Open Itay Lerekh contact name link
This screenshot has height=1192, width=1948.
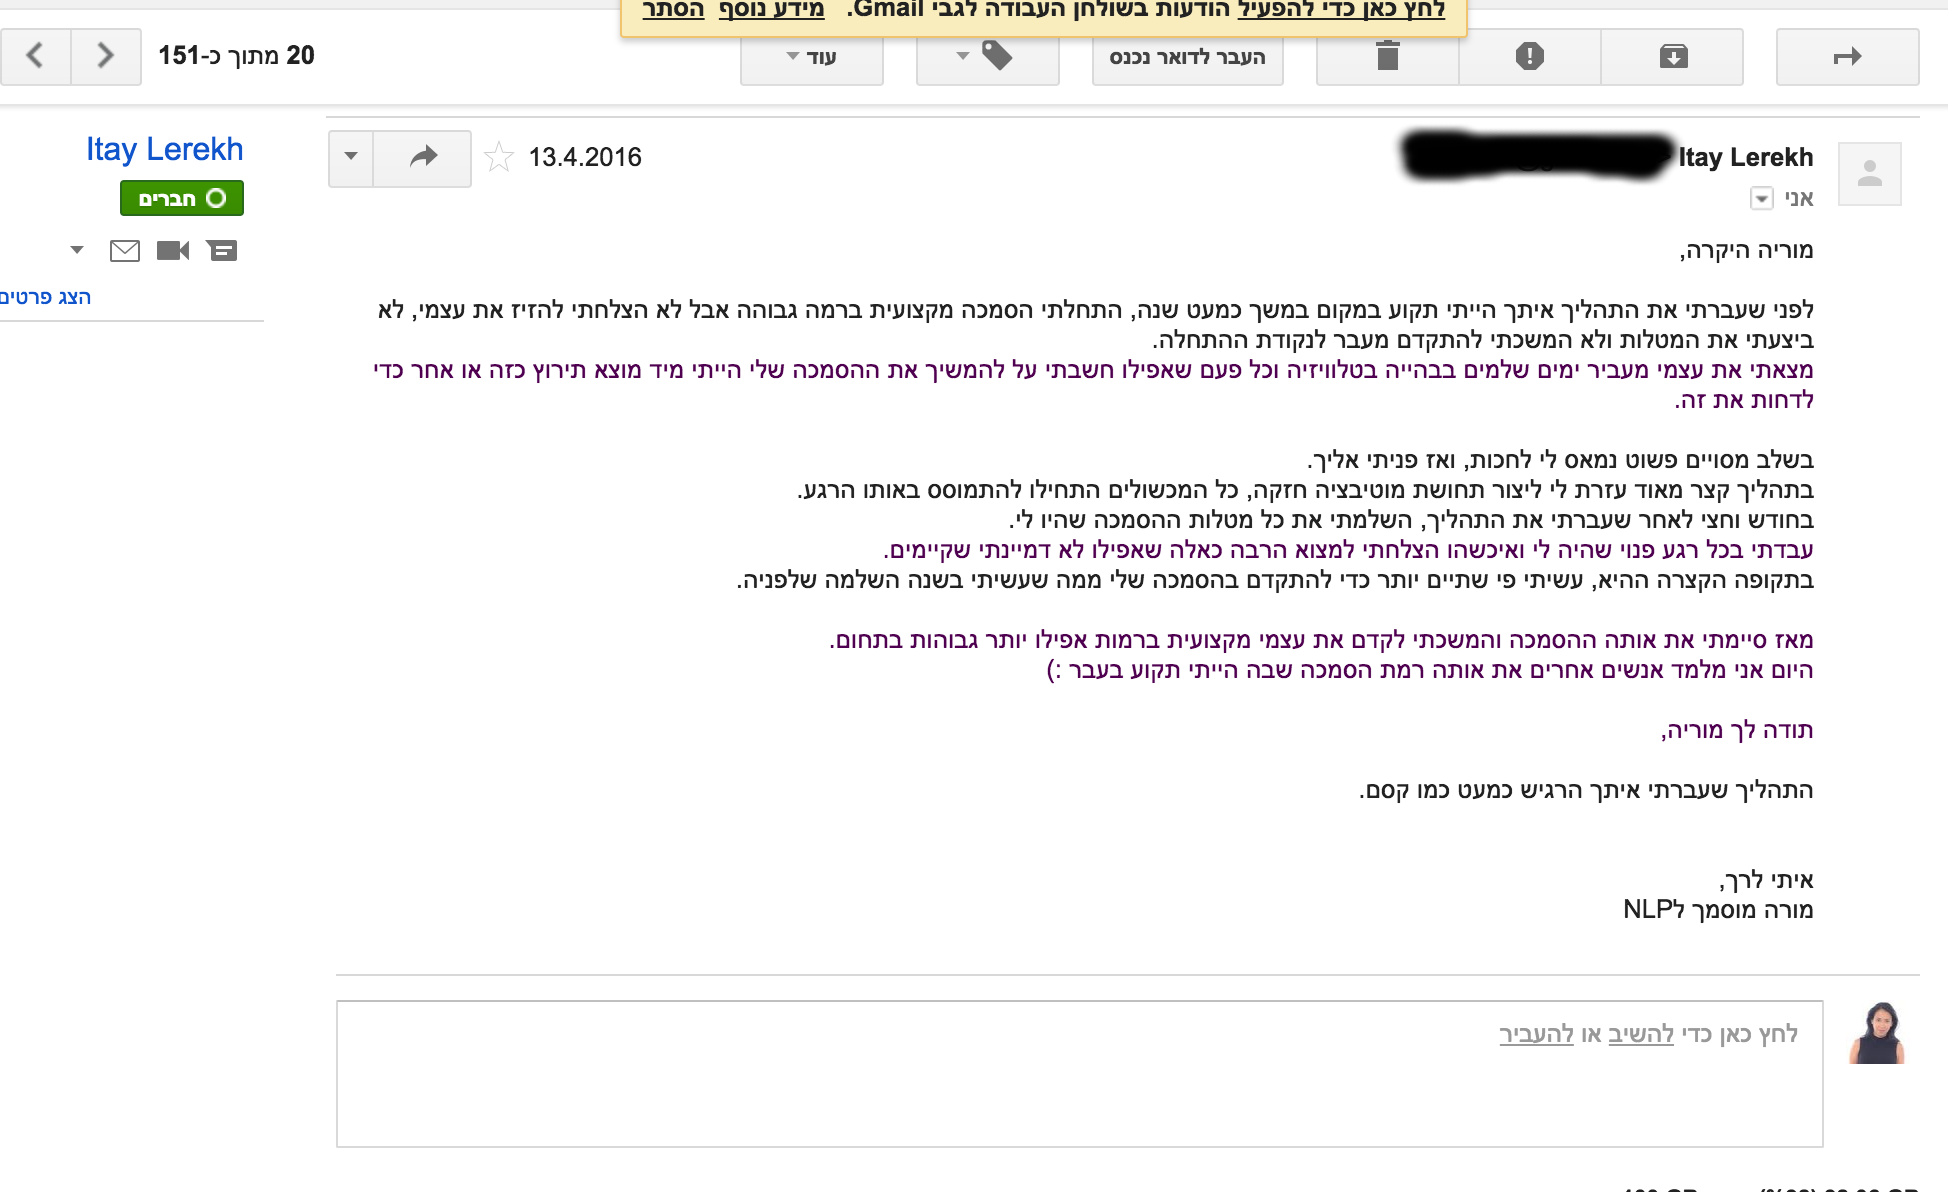point(164,149)
